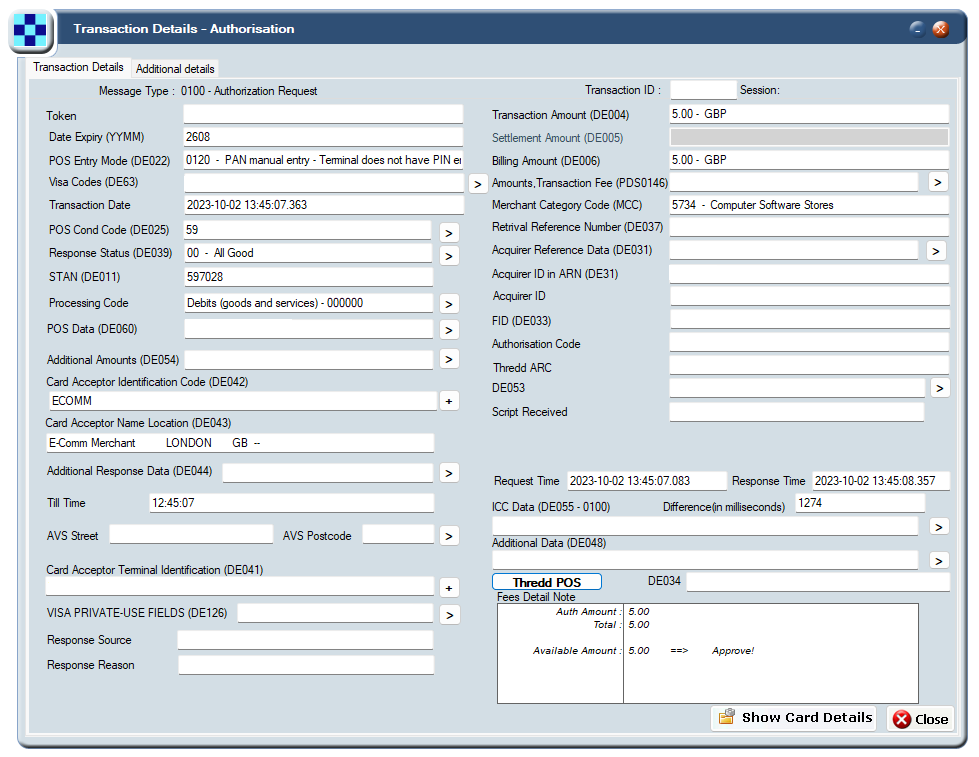The height and width of the screenshot is (757, 979).
Task: Click the 'Auth Amount :' label
Action: pos(589,611)
